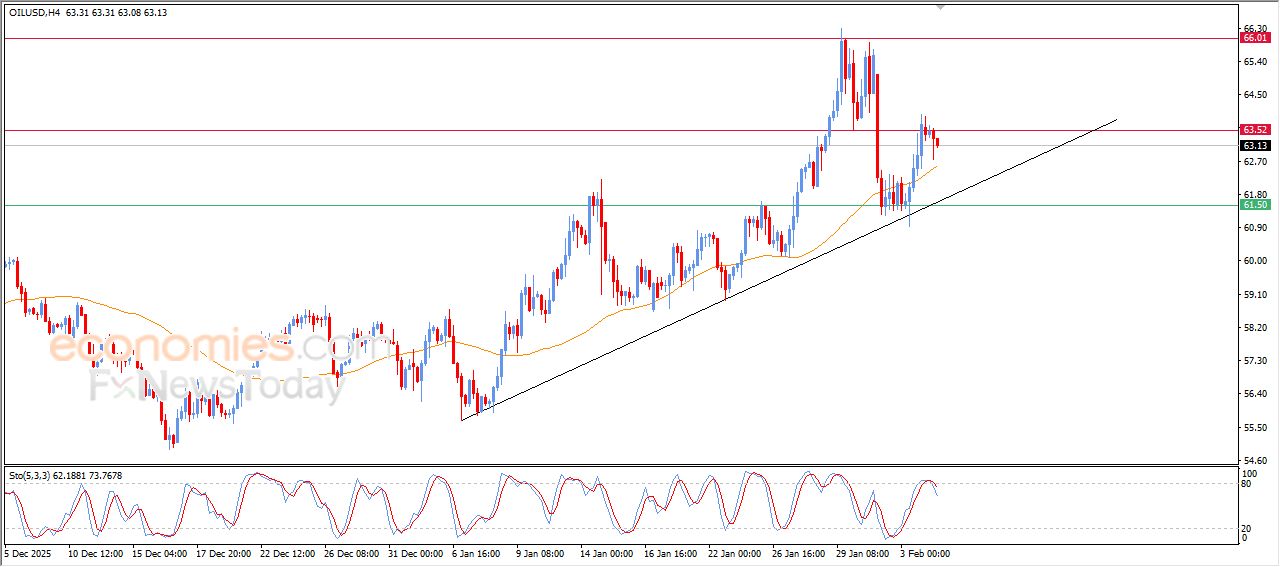
Task: Click the 60.00 price axis label
Action: coord(1256,261)
